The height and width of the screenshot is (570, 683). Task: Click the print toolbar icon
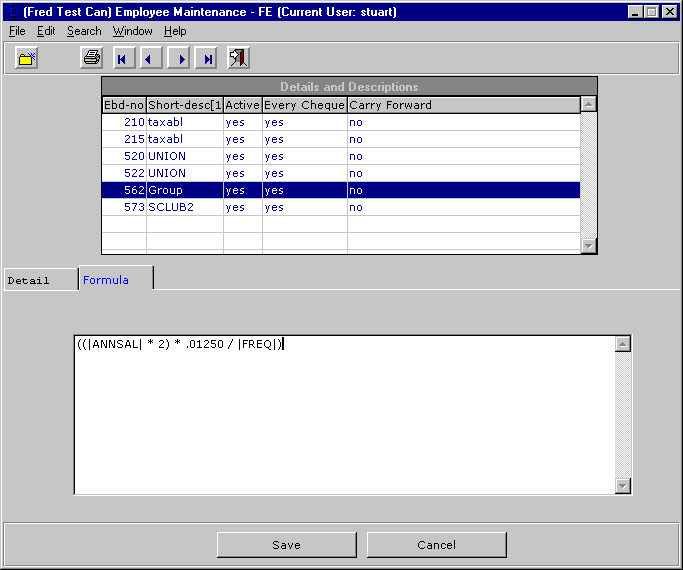[x=92, y=58]
